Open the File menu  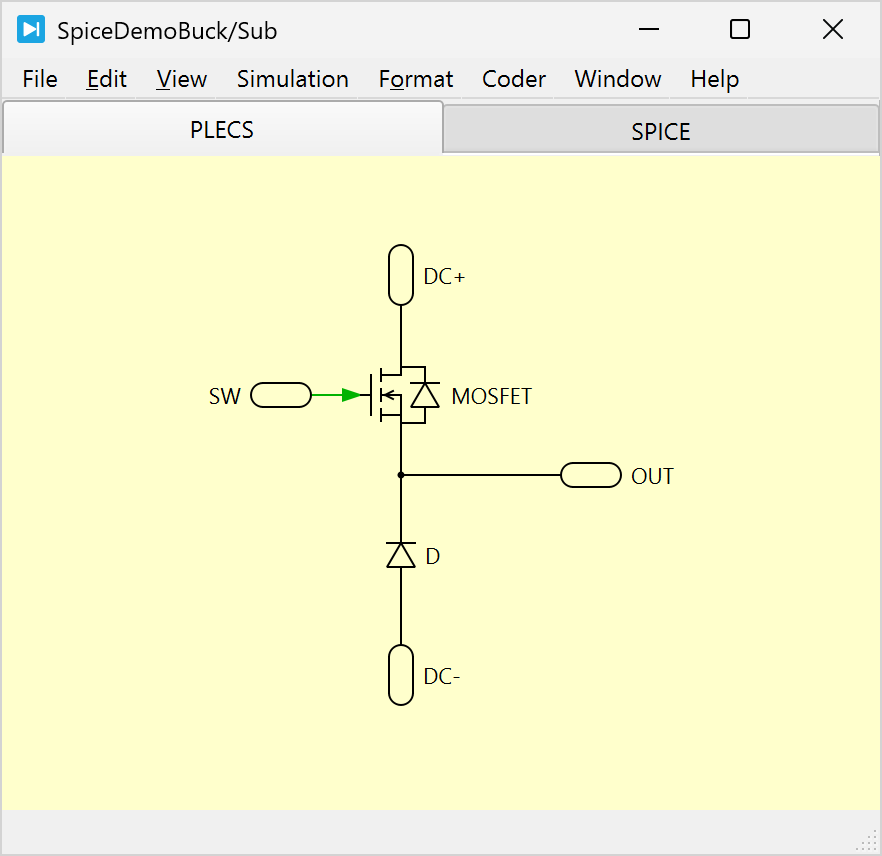coord(40,79)
